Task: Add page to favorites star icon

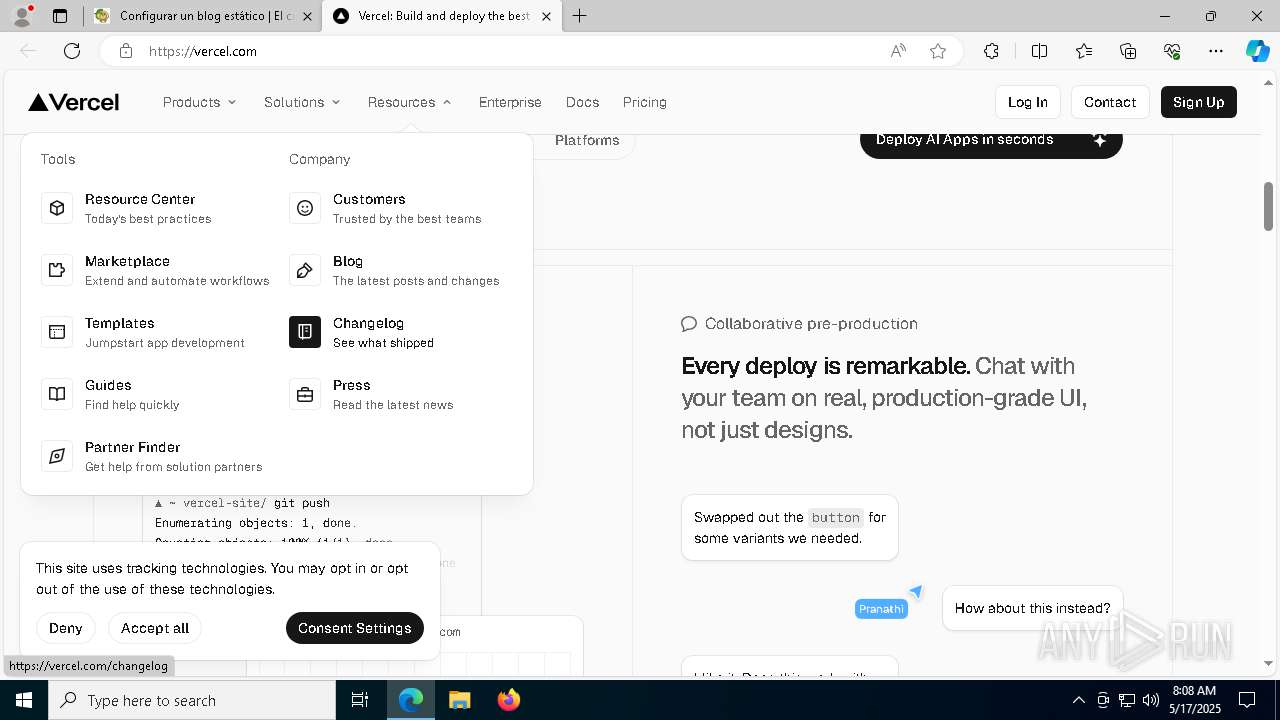Action: [938, 51]
